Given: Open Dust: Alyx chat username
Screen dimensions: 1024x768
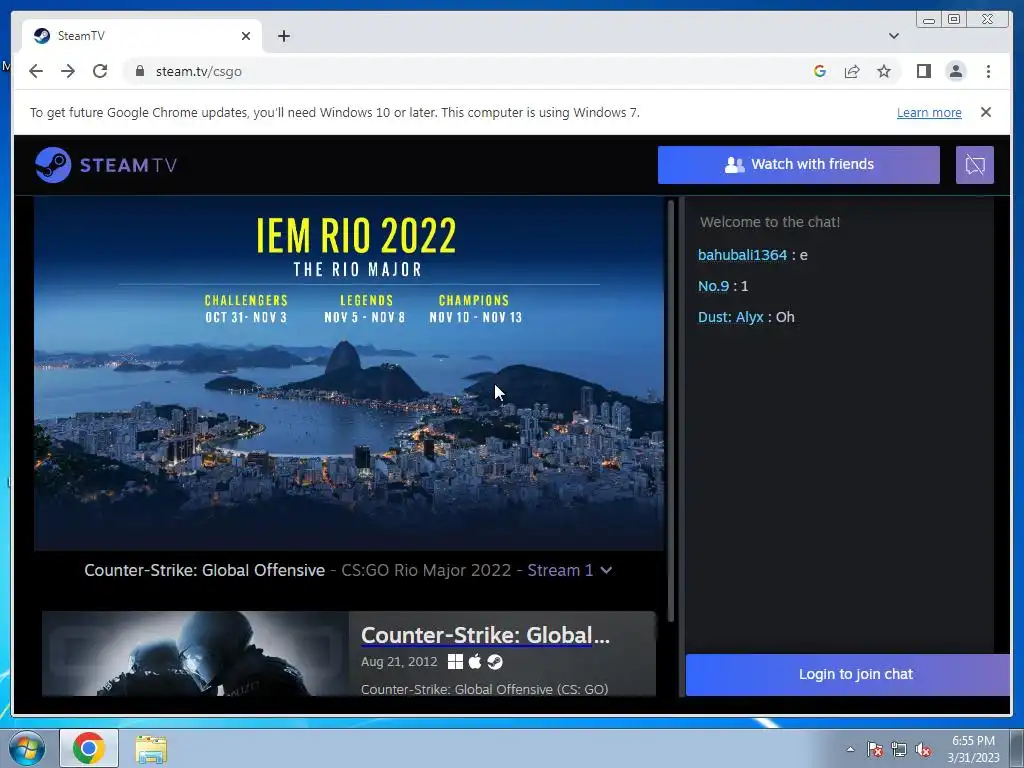Looking at the screenshot, I should point(731,317).
